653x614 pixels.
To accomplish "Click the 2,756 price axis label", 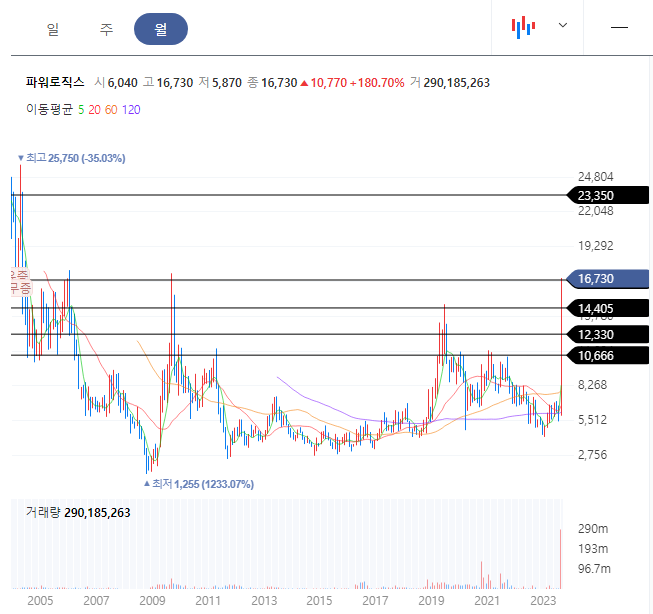I will (x=593, y=454).
